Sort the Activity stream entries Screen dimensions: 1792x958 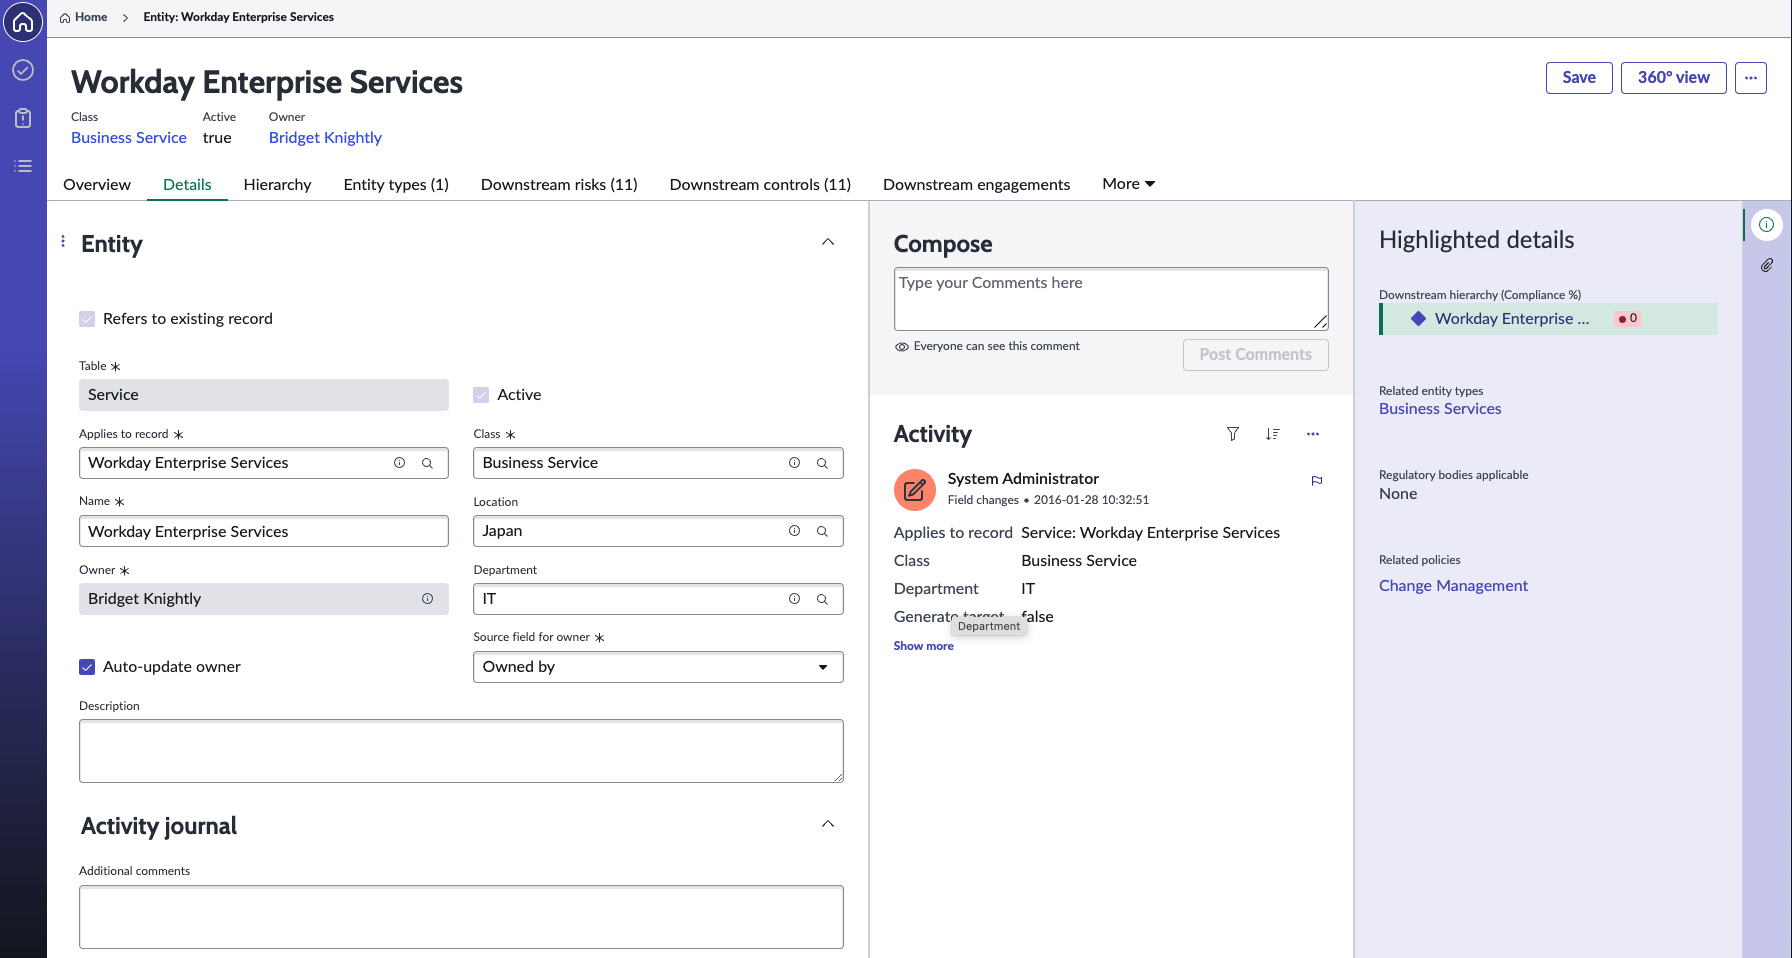1272,434
